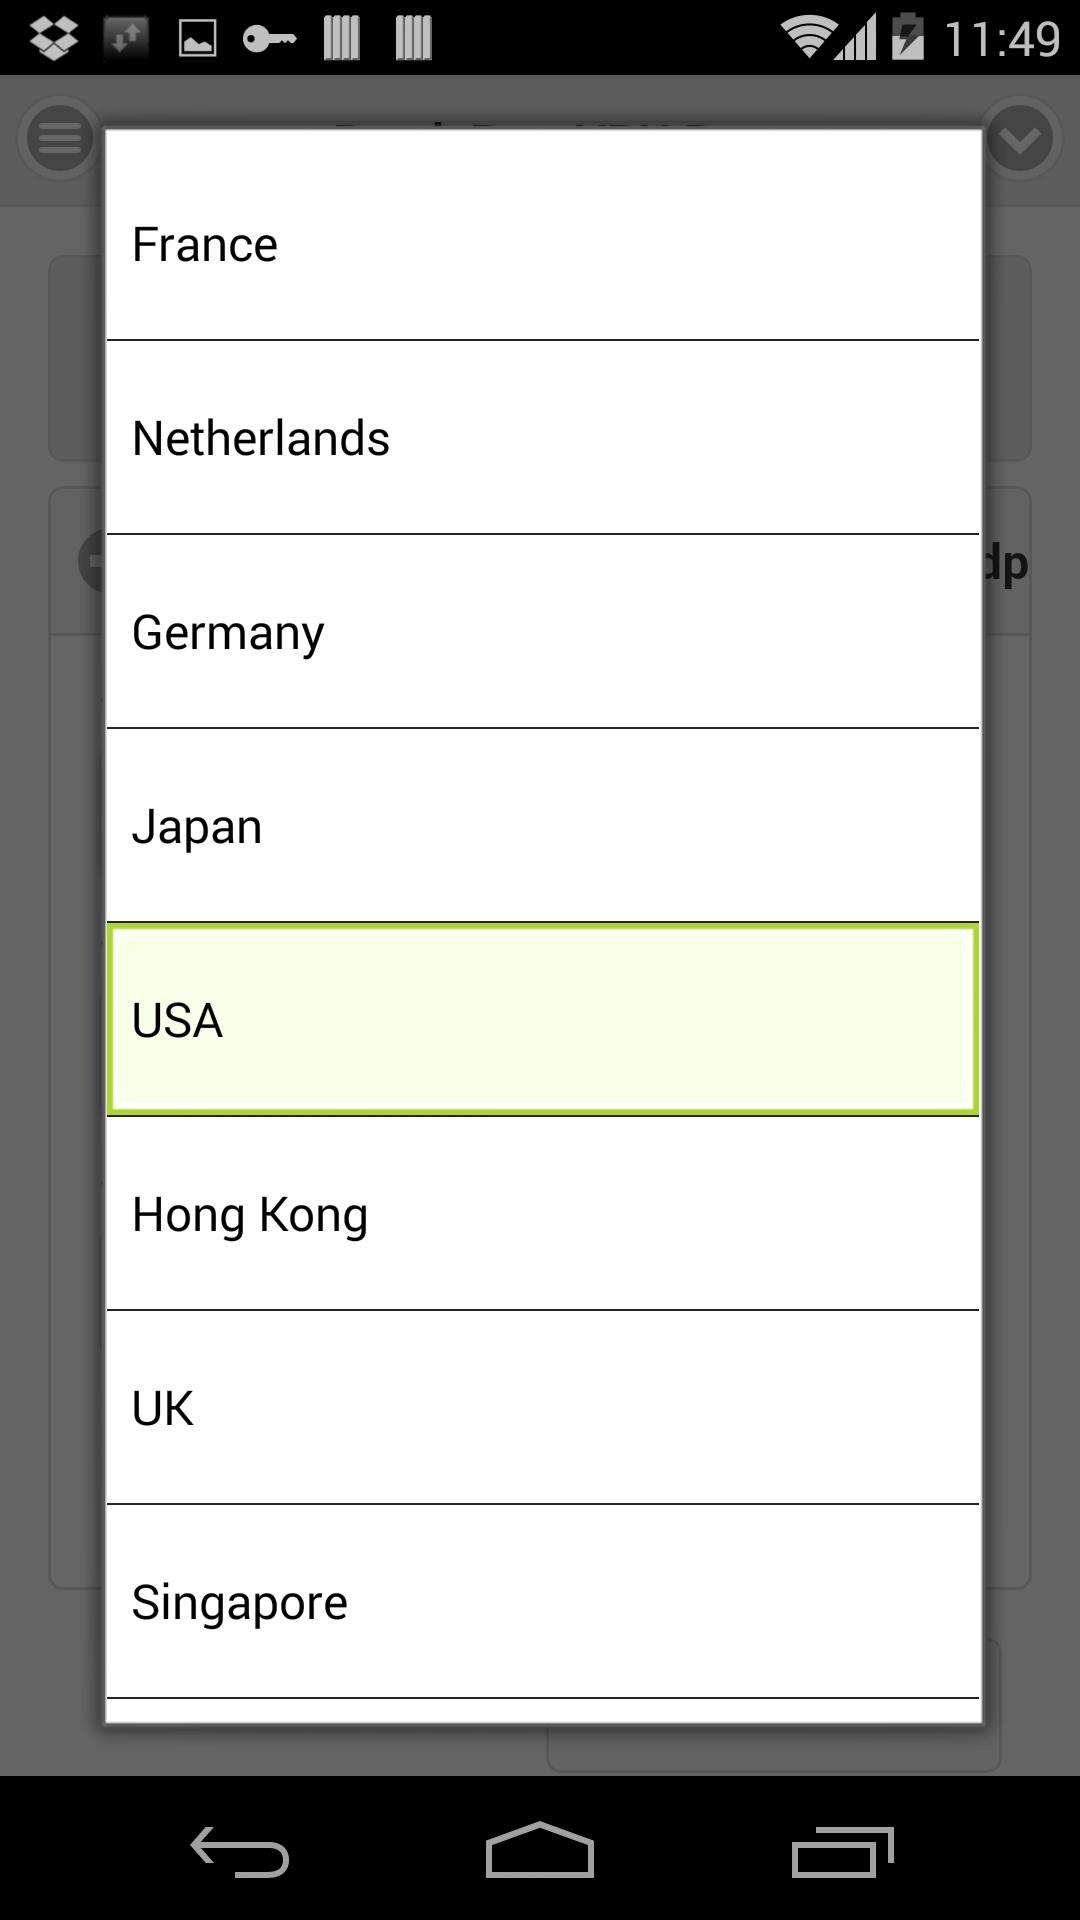Tap the download notification icon
Viewport: 1080px width, 1920px height.
click(x=126, y=39)
